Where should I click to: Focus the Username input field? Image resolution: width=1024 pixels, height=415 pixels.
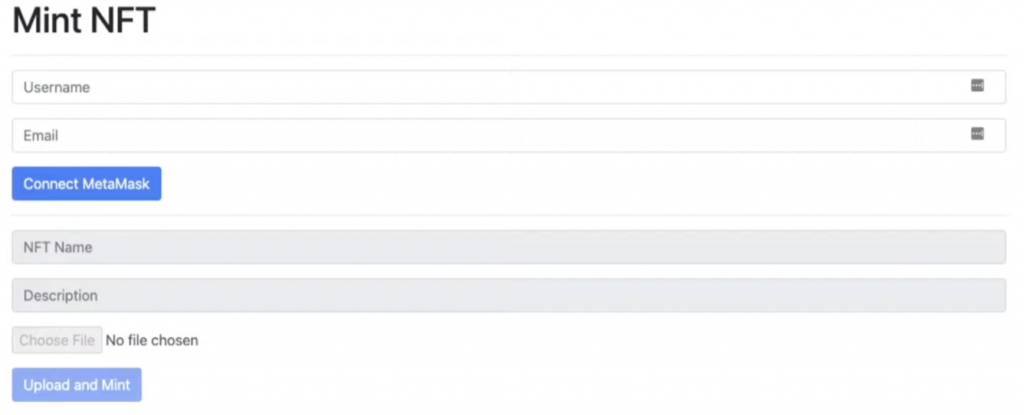click(x=509, y=87)
